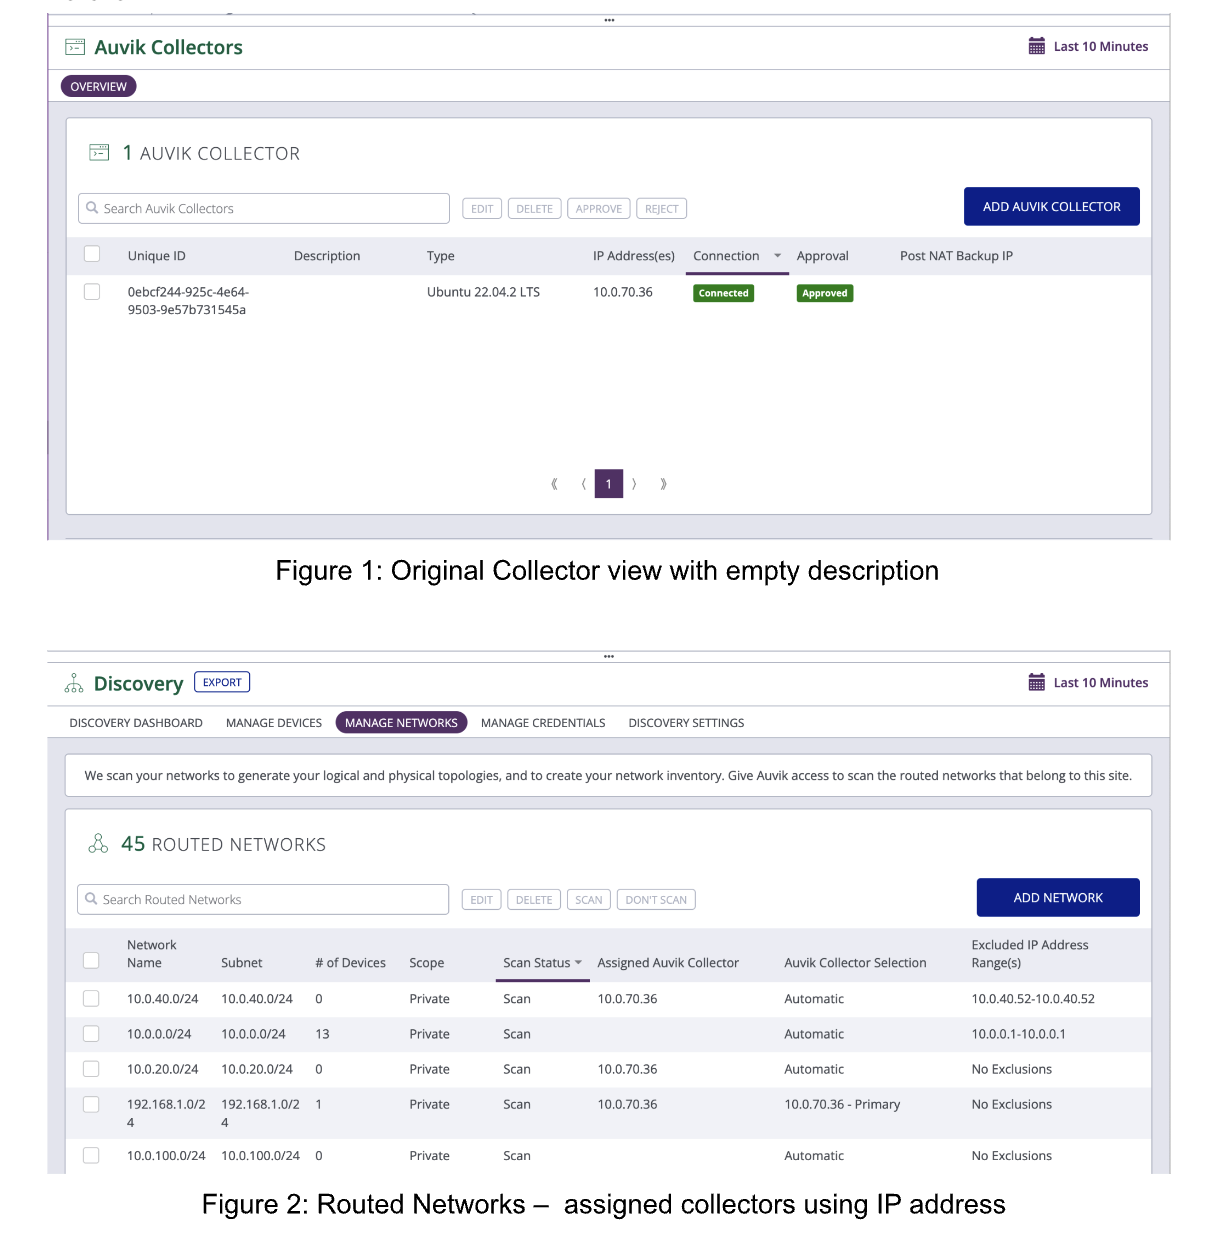Screen dimensions: 1206x1242
Task: Click Delete button in routed networks toolbar
Action: click(534, 899)
